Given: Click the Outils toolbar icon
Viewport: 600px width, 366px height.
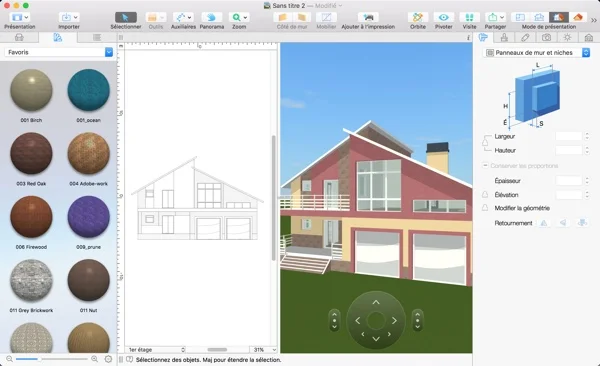Looking at the screenshot, I should (x=156, y=17).
